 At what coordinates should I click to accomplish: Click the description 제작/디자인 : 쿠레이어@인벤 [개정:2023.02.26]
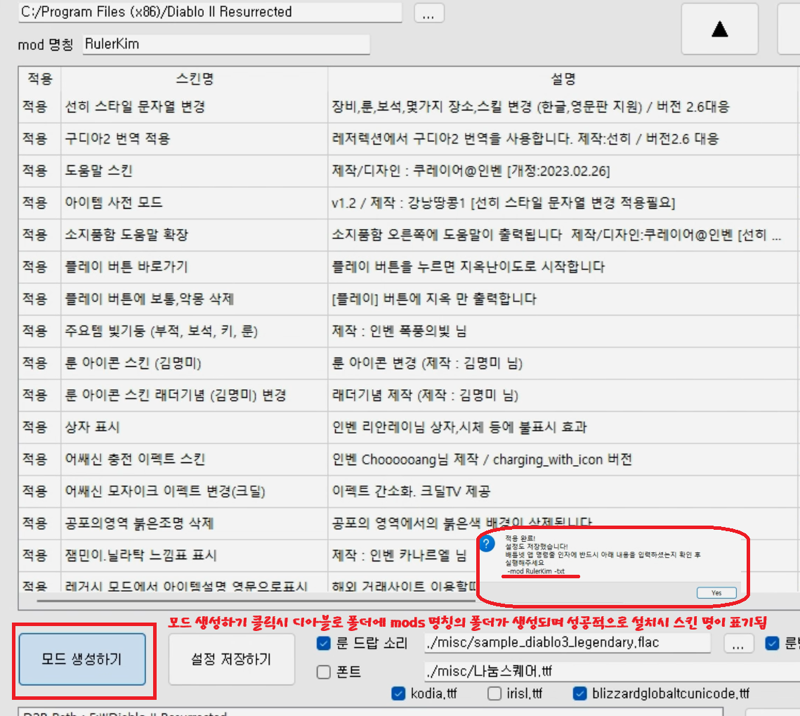tap(471, 170)
